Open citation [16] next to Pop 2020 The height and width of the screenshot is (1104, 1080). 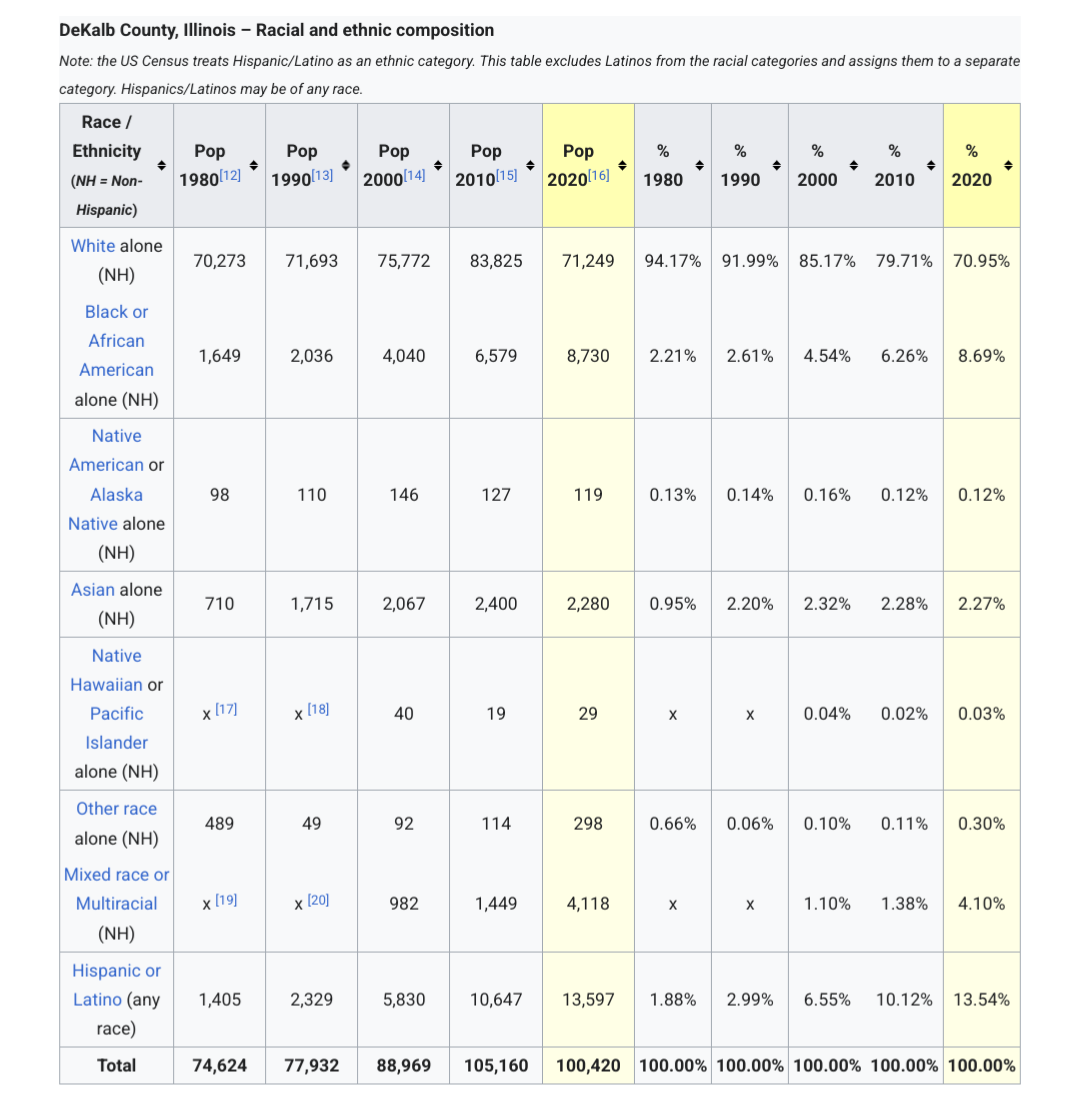[599, 175]
